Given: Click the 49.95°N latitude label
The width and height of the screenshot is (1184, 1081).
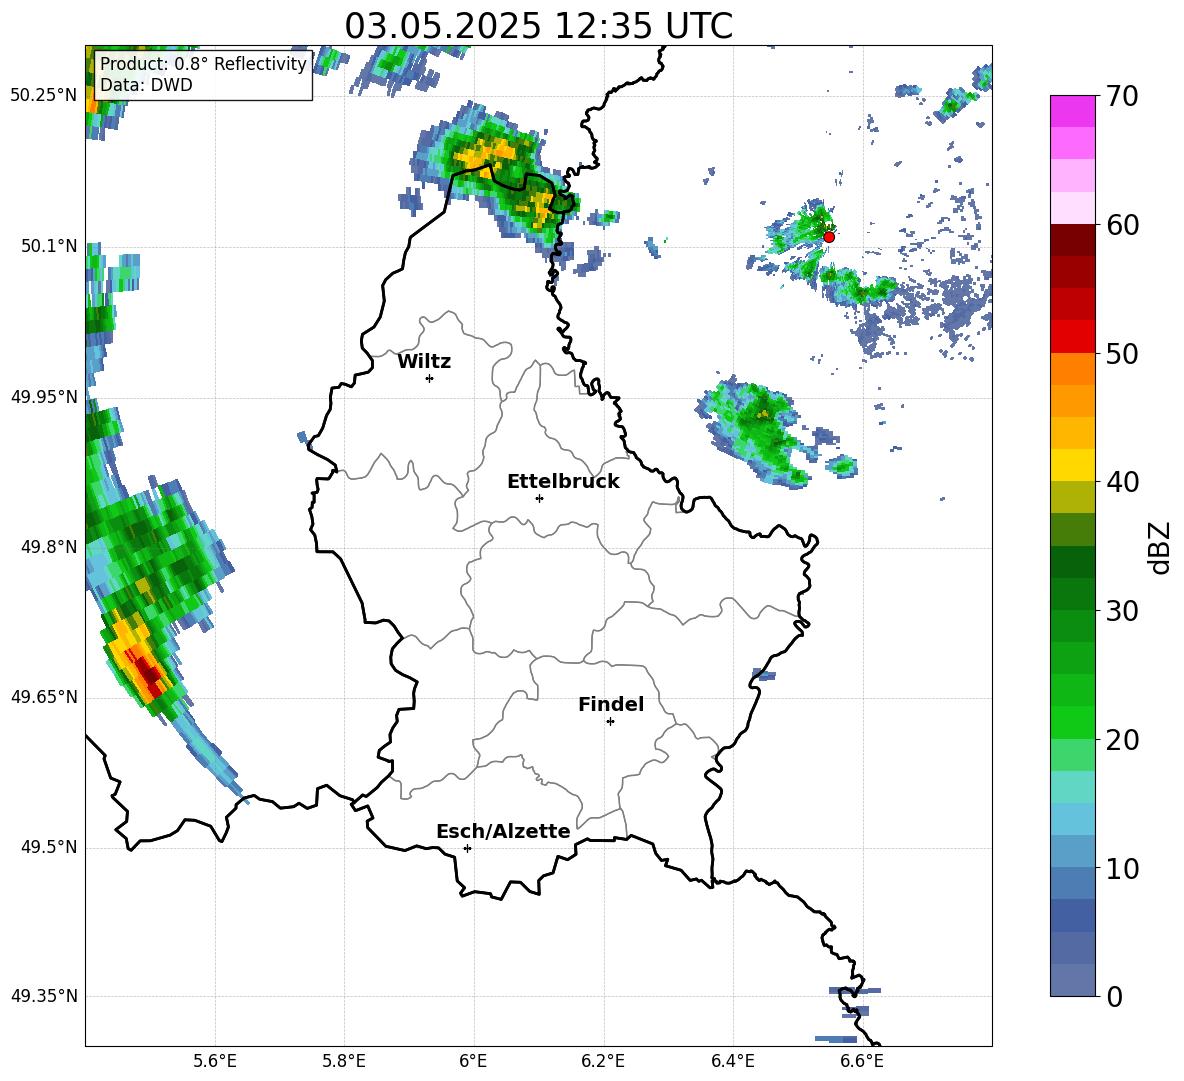Looking at the screenshot, I should 44,397.
